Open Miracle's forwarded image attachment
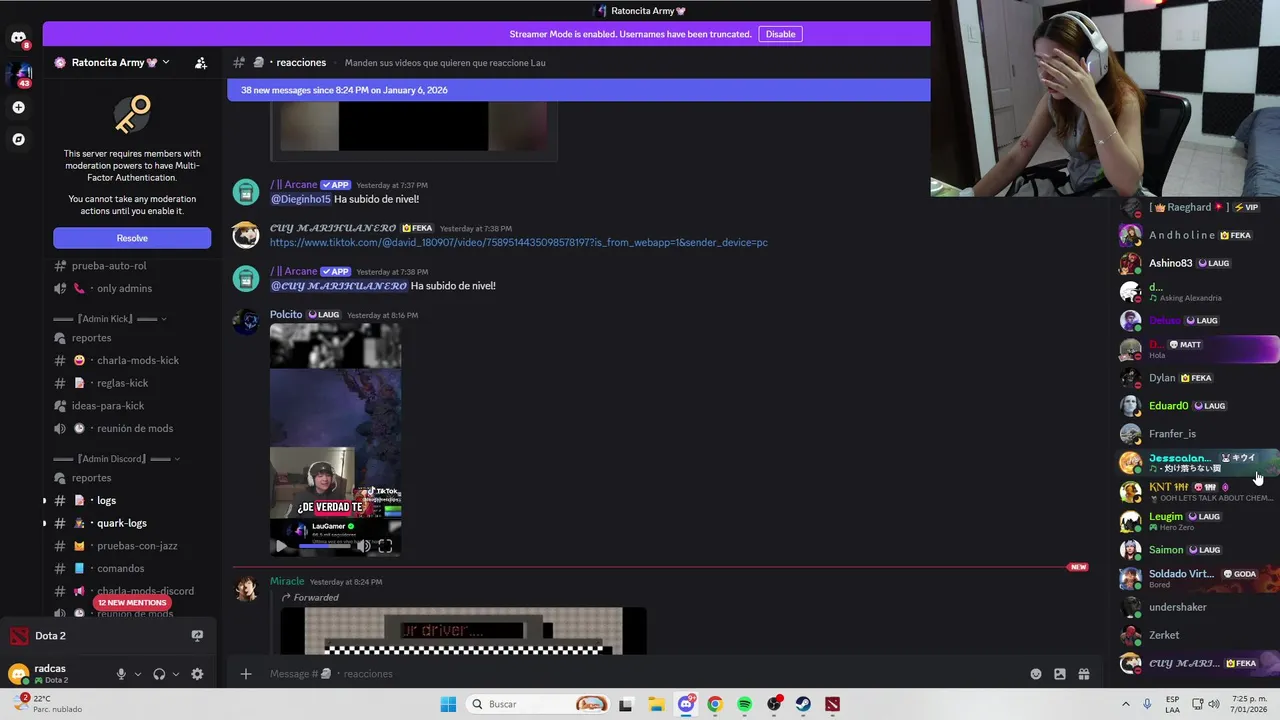This screenshot has width=1280, height=720. [463, 631]
